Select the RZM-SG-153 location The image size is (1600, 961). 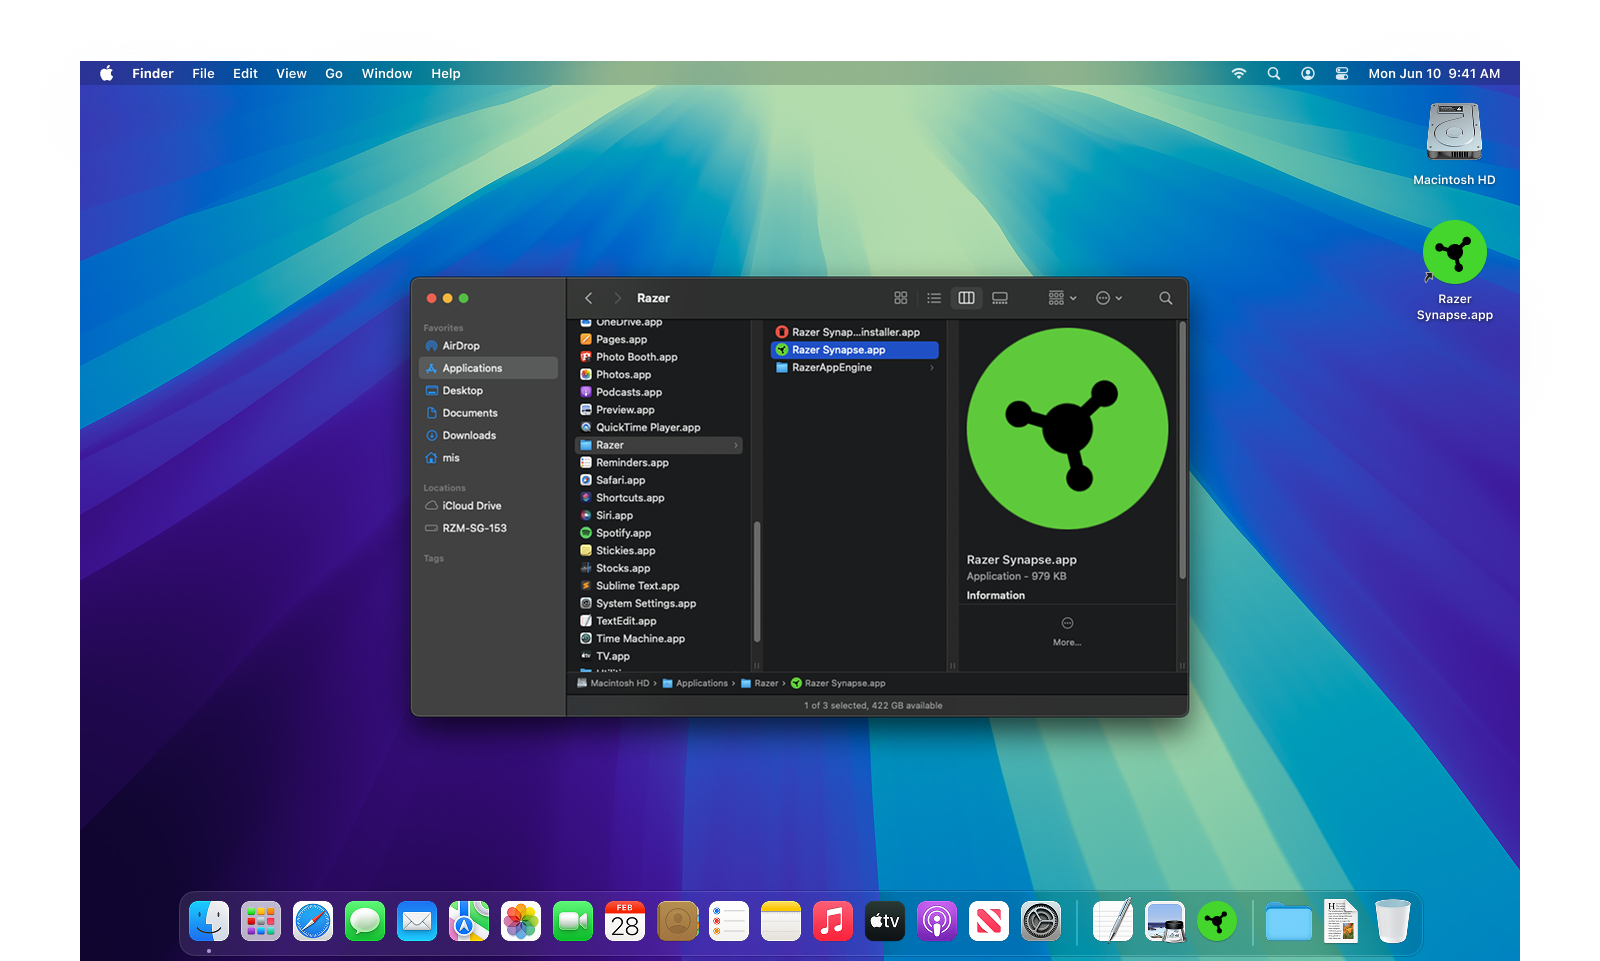tap(488, 528)
